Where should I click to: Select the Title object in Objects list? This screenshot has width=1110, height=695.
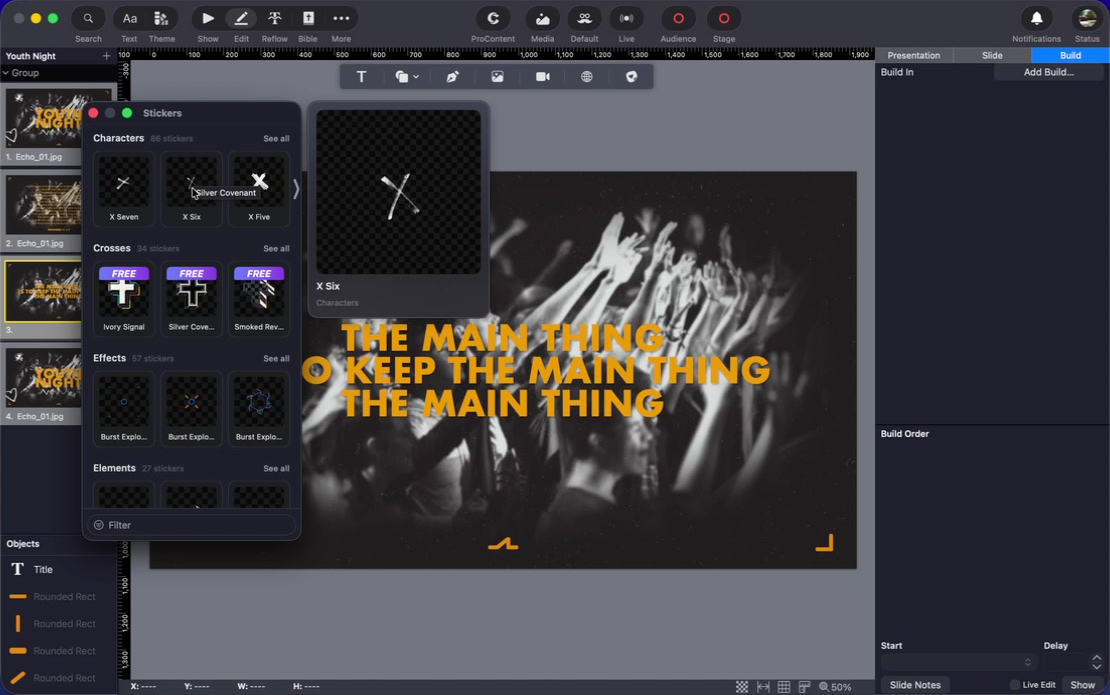(x=58, y=570)
